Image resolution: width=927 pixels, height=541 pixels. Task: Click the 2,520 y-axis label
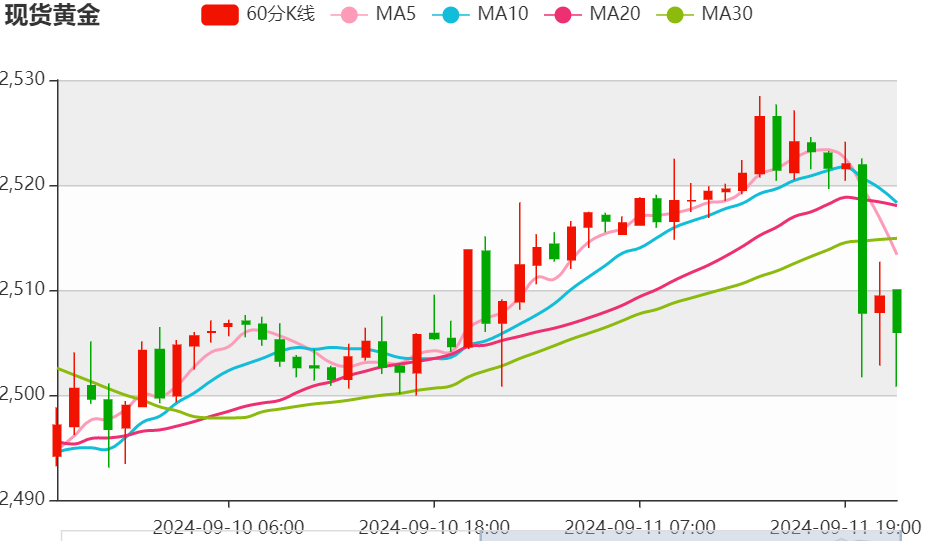click(x=22, y=184)
